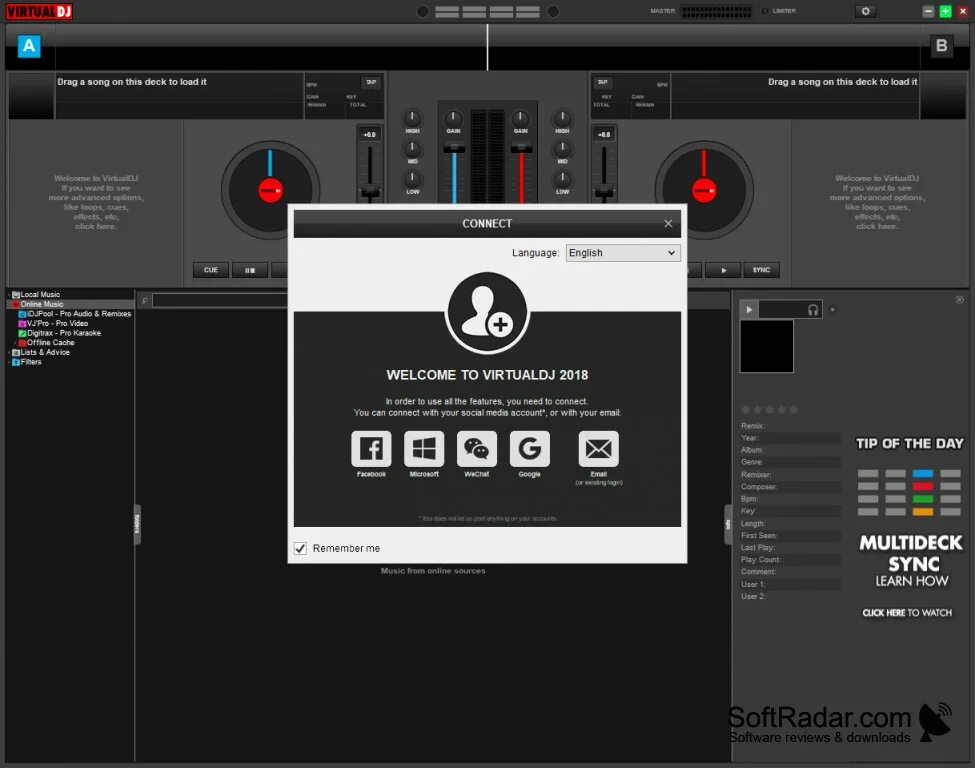Screen dimensions: 975x768
Task: Click the master level meter
Action: coord(716,11)
